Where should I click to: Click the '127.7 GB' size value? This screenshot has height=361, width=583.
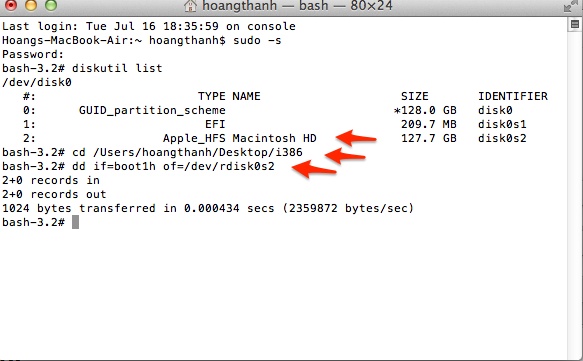coord(429,138)
